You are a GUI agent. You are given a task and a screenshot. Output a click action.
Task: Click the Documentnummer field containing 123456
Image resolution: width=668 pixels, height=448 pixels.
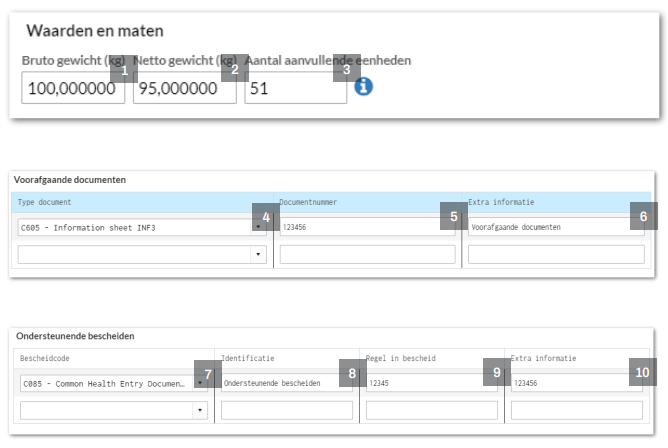(367, 227)
